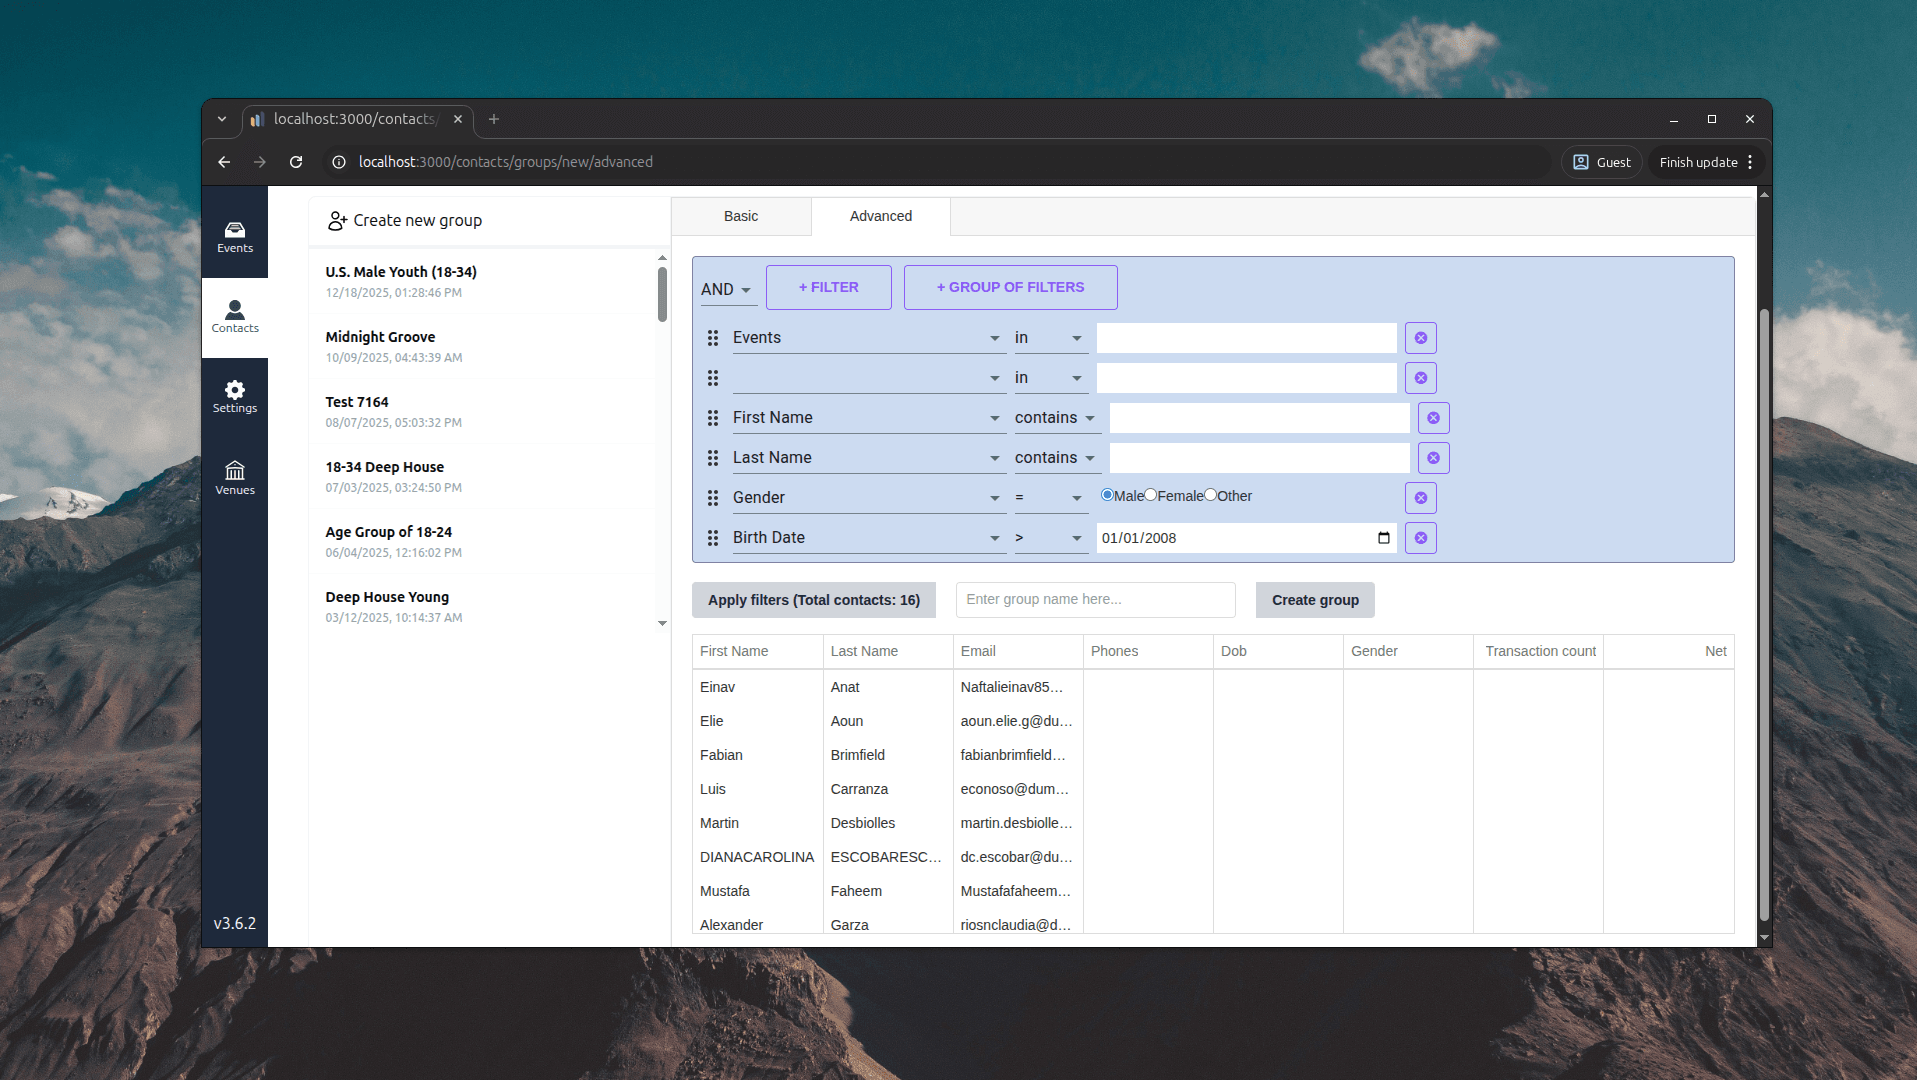This screenshot has height=1080, width=1917.
Task: Open the Birth Date calendar picker icon
Action: [x=1383, y=538]
